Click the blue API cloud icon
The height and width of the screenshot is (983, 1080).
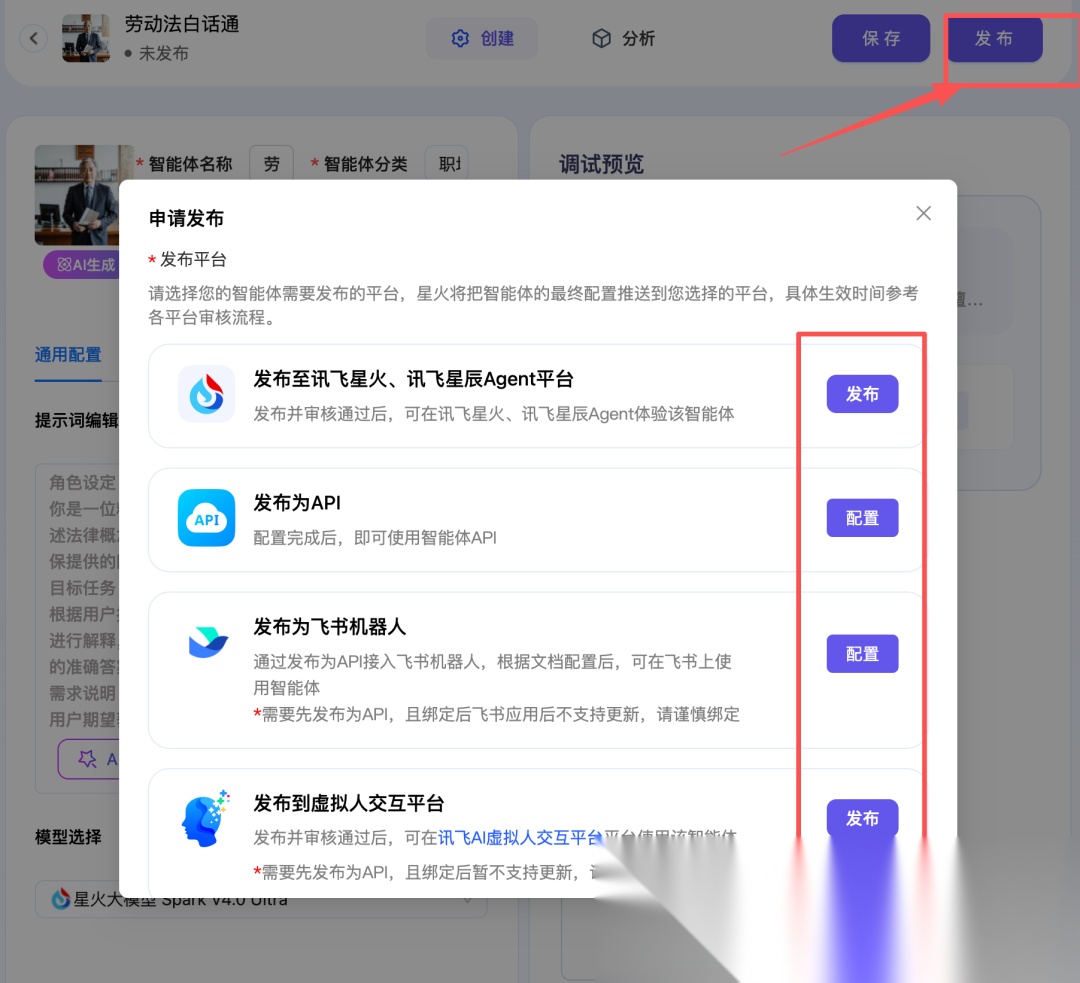[x=207, y=518]
